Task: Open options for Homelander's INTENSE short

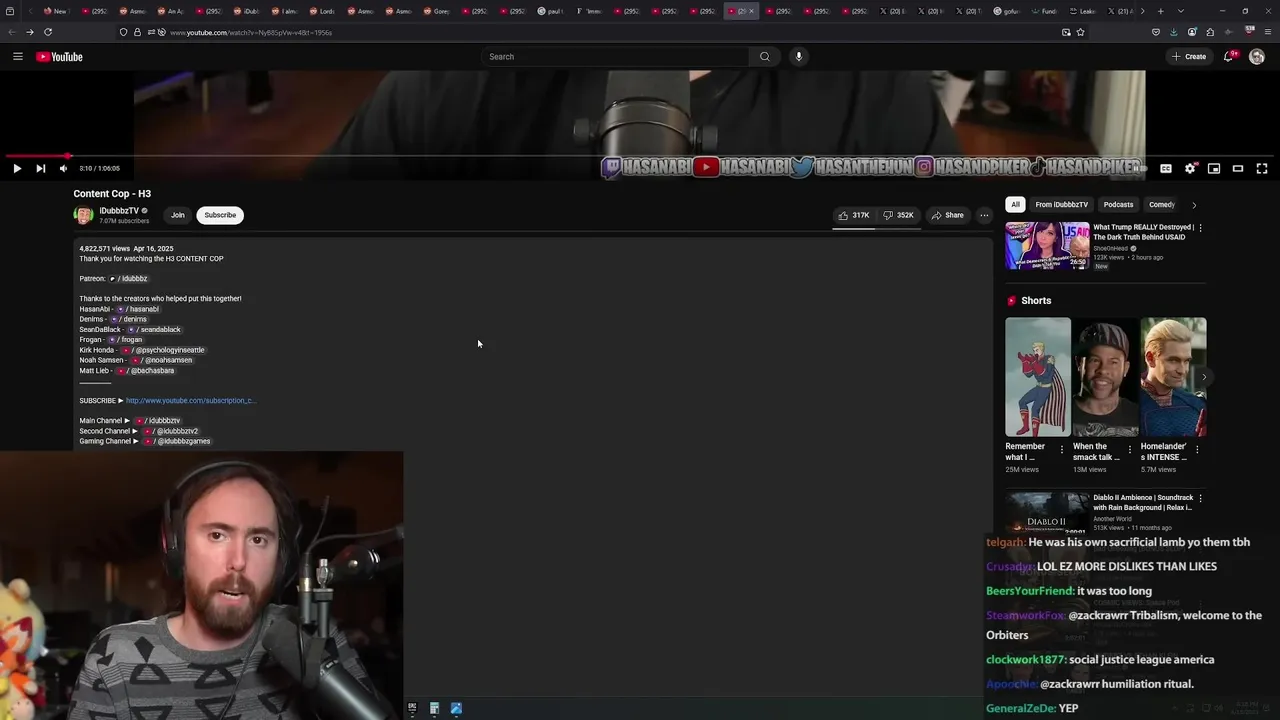Action: coord(1197,450)
